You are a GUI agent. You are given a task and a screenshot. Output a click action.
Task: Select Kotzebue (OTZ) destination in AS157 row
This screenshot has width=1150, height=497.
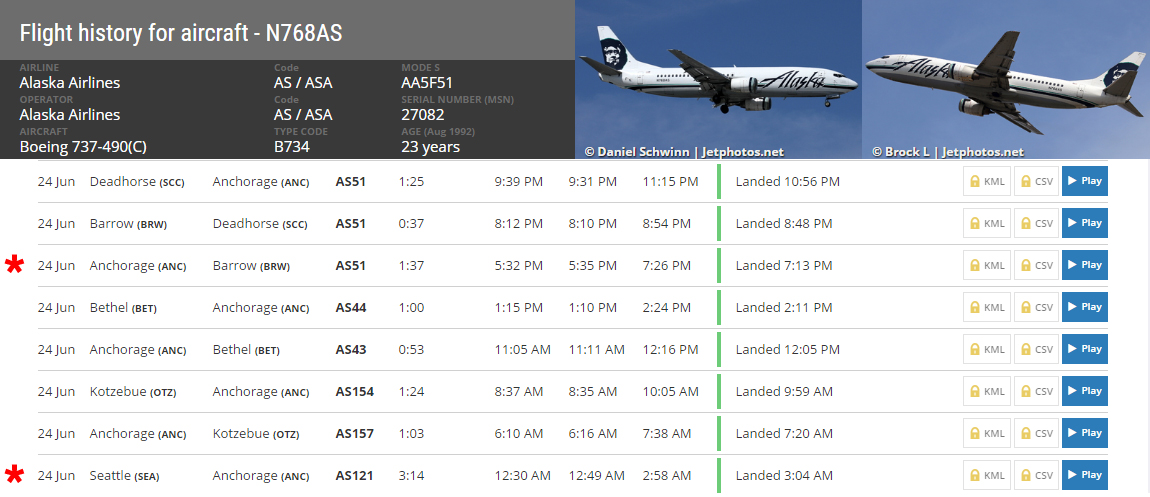[255, 434]
